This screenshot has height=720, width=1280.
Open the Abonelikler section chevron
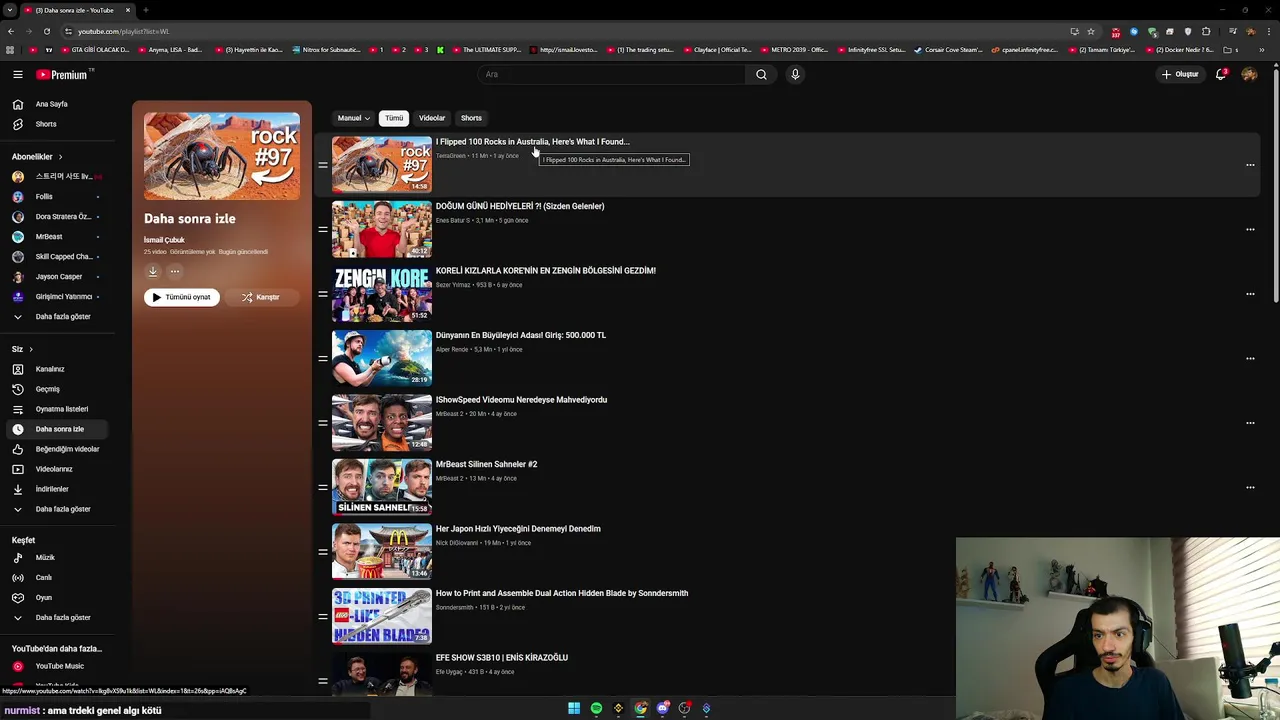pyautogui.click(x=60, y=156)
